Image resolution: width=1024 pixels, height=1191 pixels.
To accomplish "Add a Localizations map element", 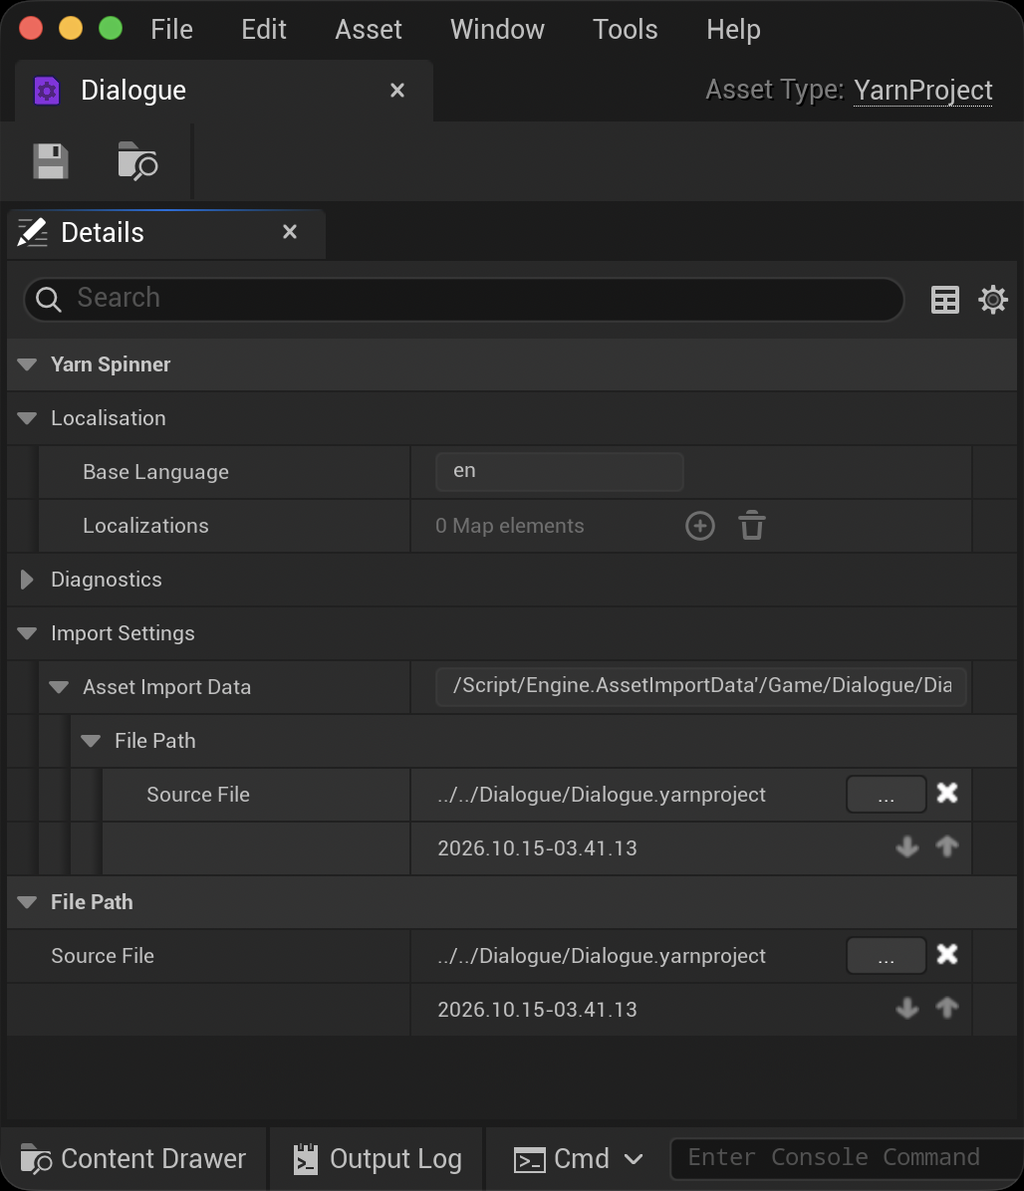I will click(x=700, y=526).
